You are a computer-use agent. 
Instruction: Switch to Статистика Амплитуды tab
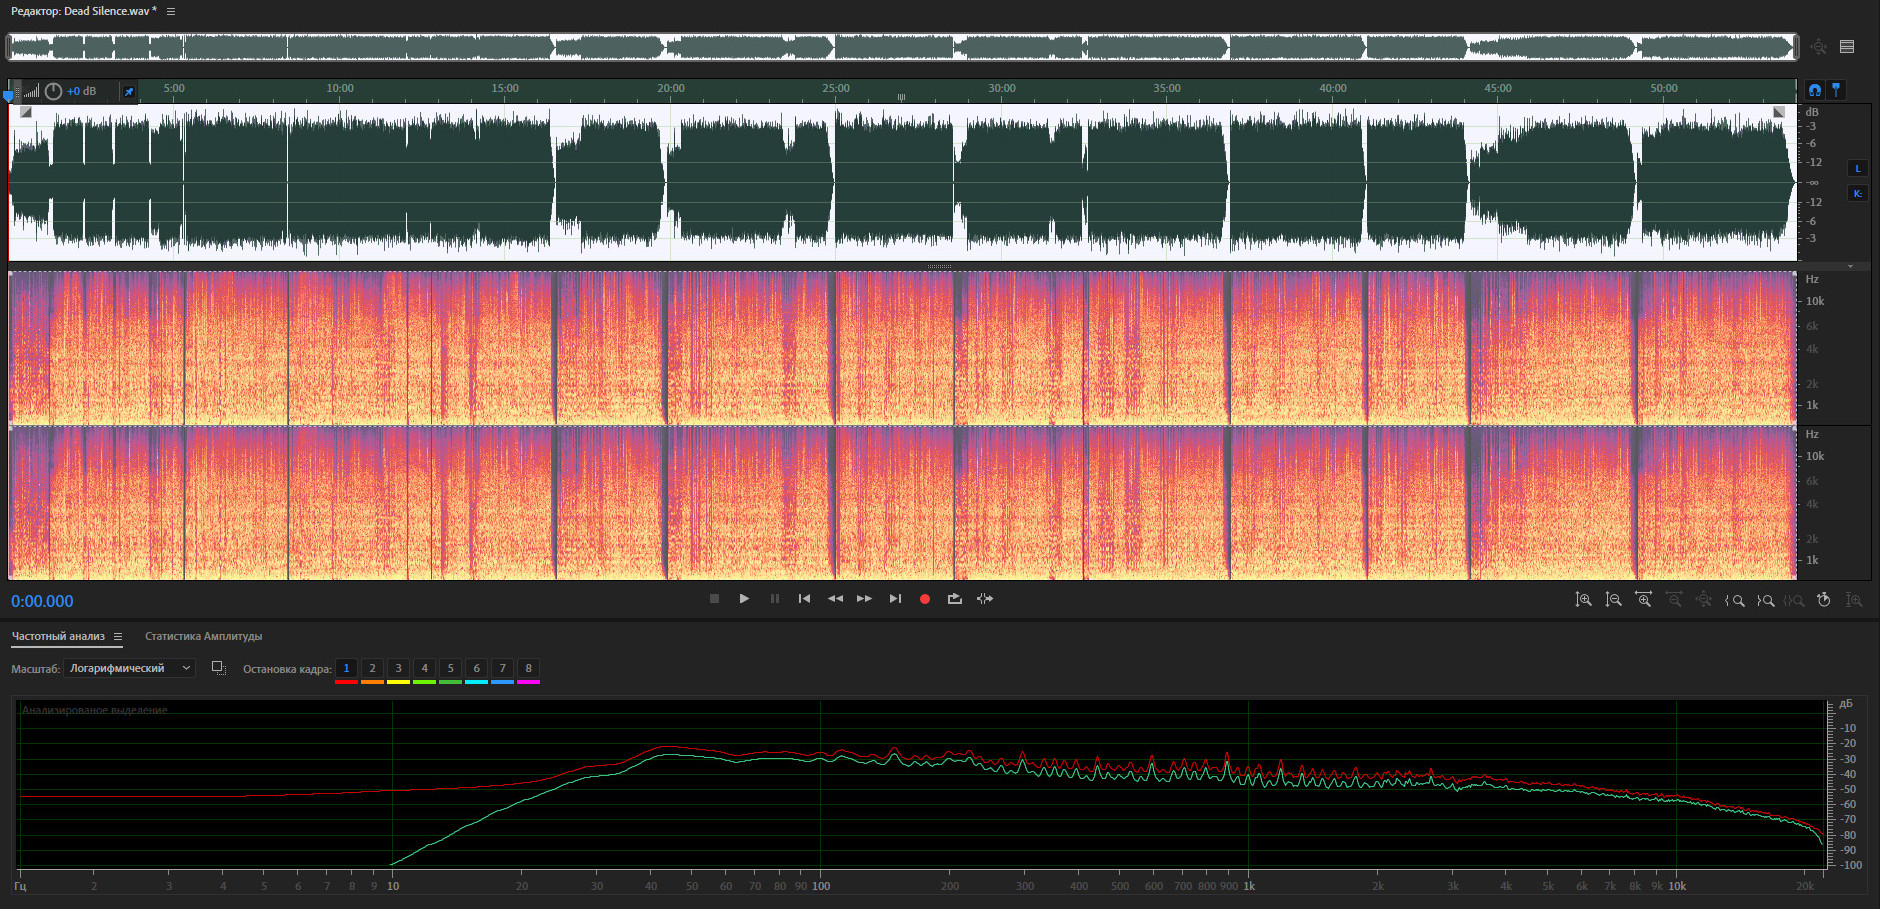203,637
